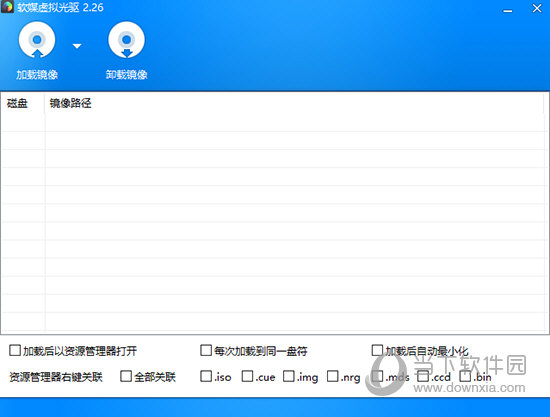Tick the .bin association checkbox
Viewport: 550px width, 417px height.
pyautogui.click(x=465, y=376)
